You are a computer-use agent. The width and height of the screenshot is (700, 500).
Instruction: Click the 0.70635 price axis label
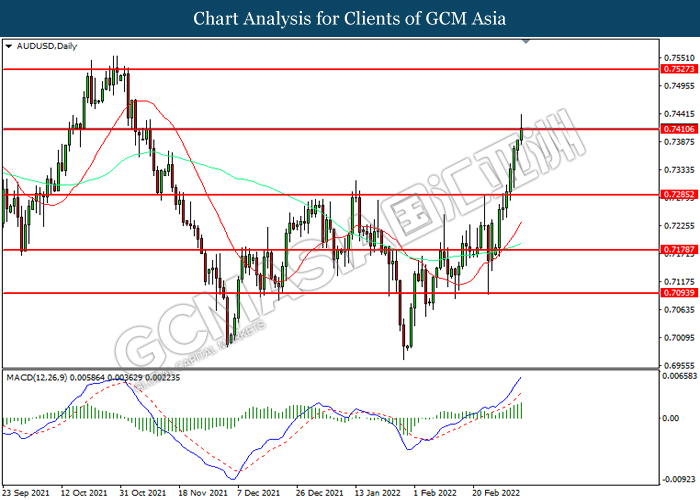tap(679, 309)
